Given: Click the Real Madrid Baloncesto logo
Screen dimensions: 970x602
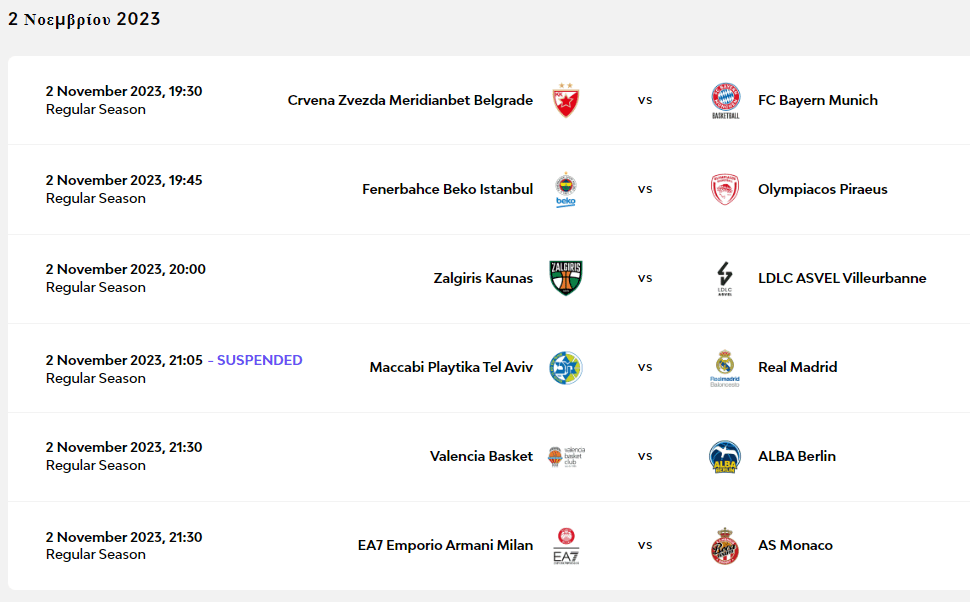Looking at the screenshot, I should (x=725, y=367).
